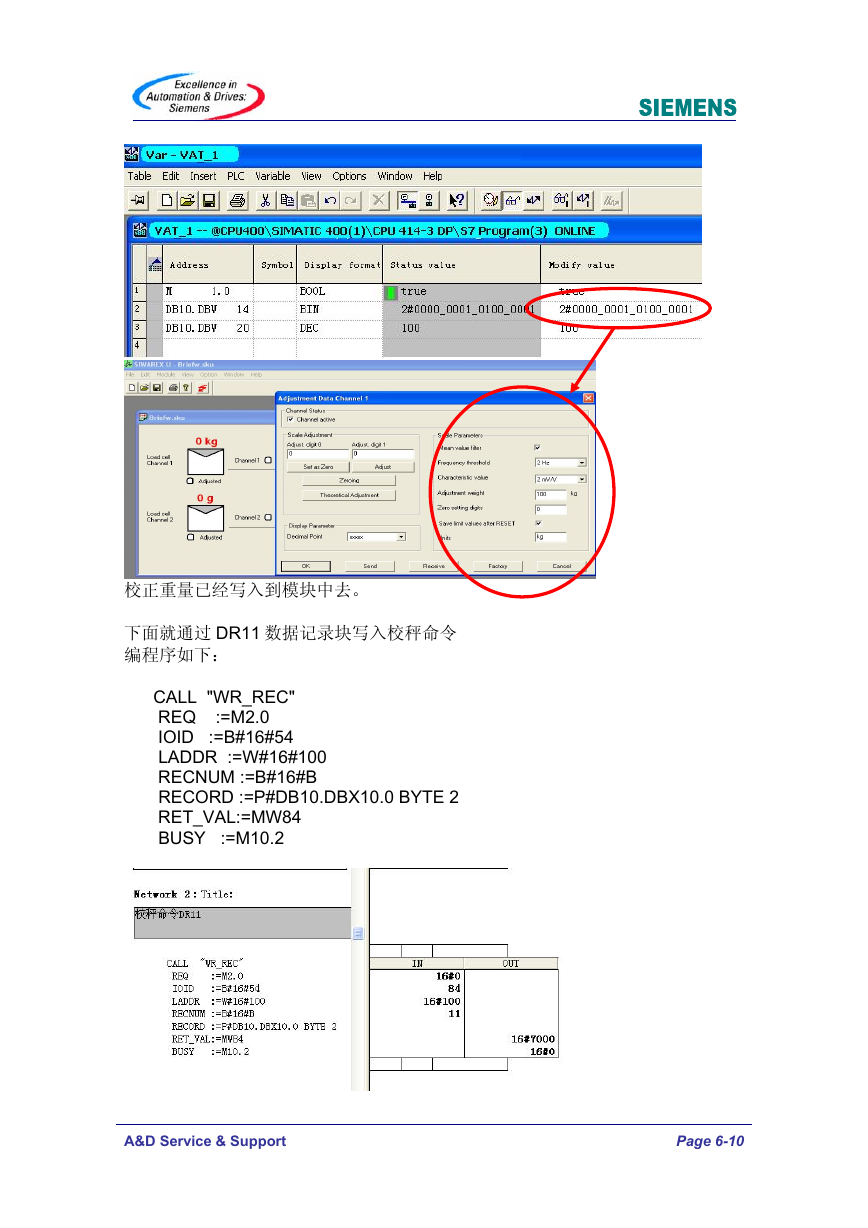This screenshot has height=1228, width=868.
Task: Click the Adjust. digit 0 input field
Action: (318, 454)
